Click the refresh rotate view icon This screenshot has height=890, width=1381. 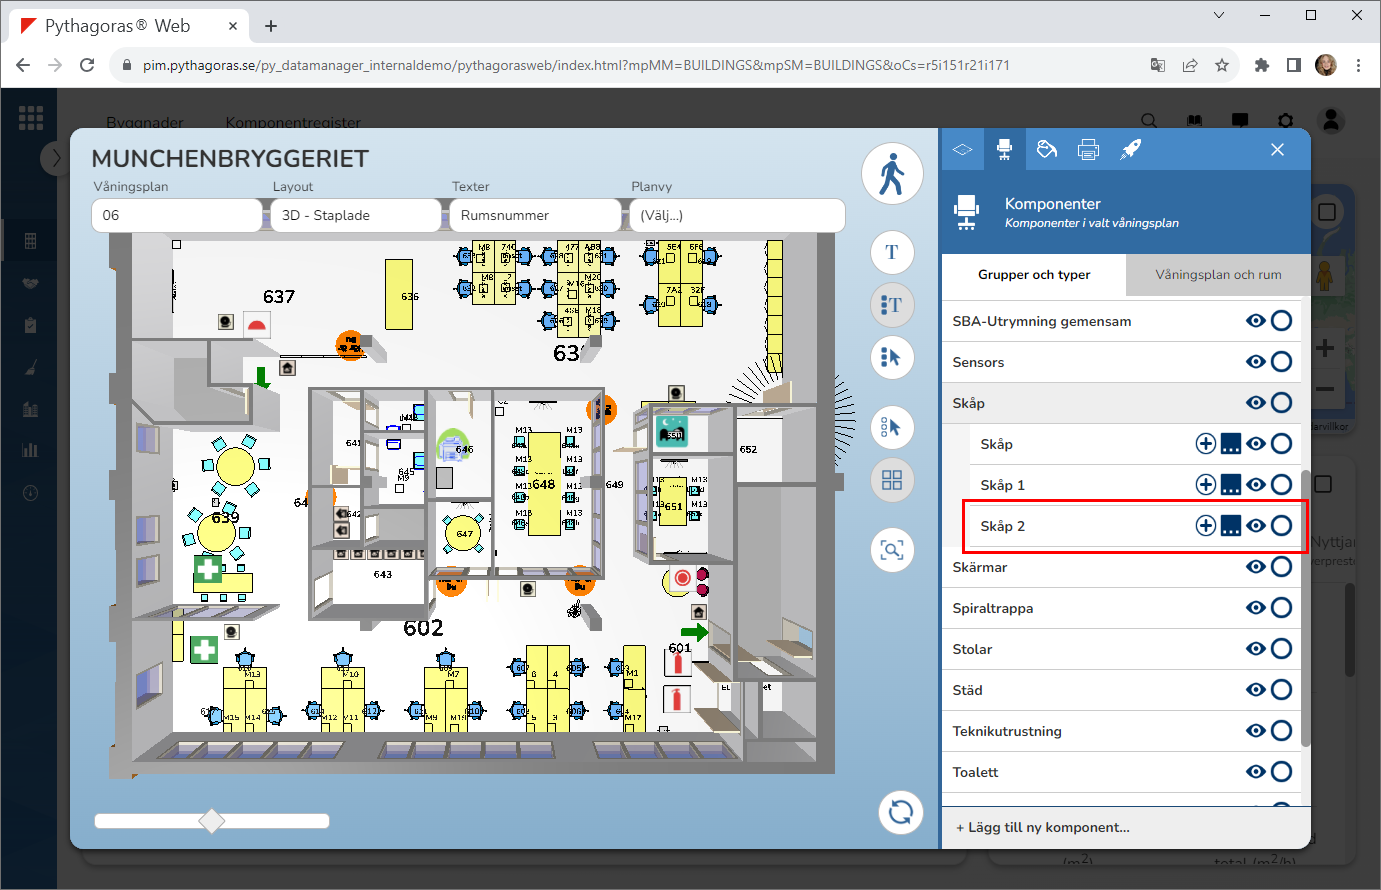click(900, 811)
